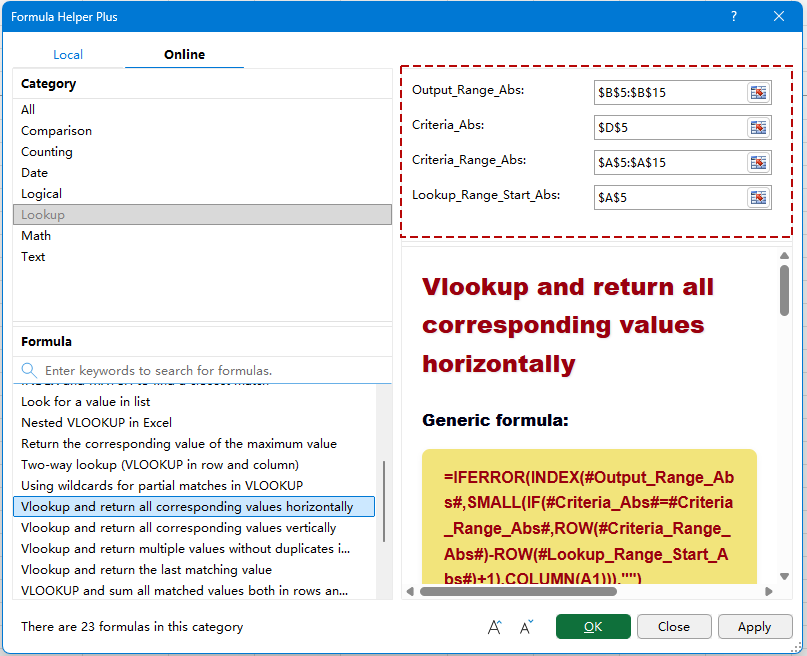807x656 pixels.
Task: Click description pane scroll right arrow
Action: click(x=768, y=591)
